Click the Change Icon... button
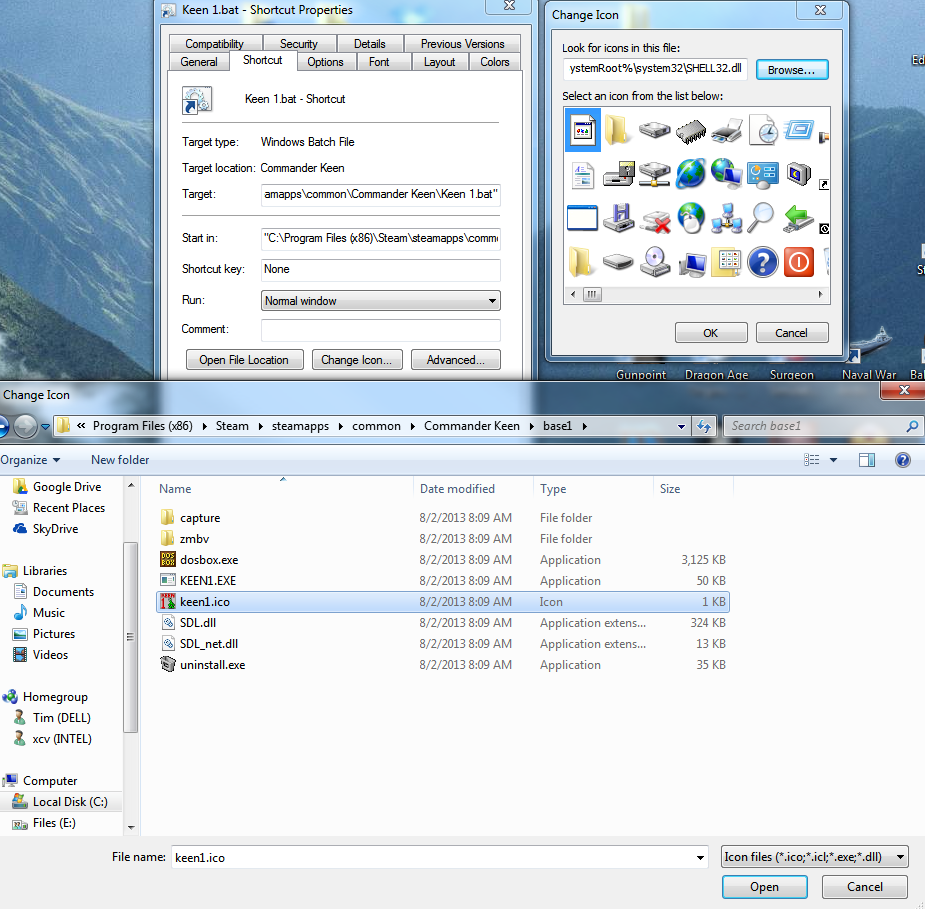Viewport: 925px width, 909px height. click(x=356, y=360)
